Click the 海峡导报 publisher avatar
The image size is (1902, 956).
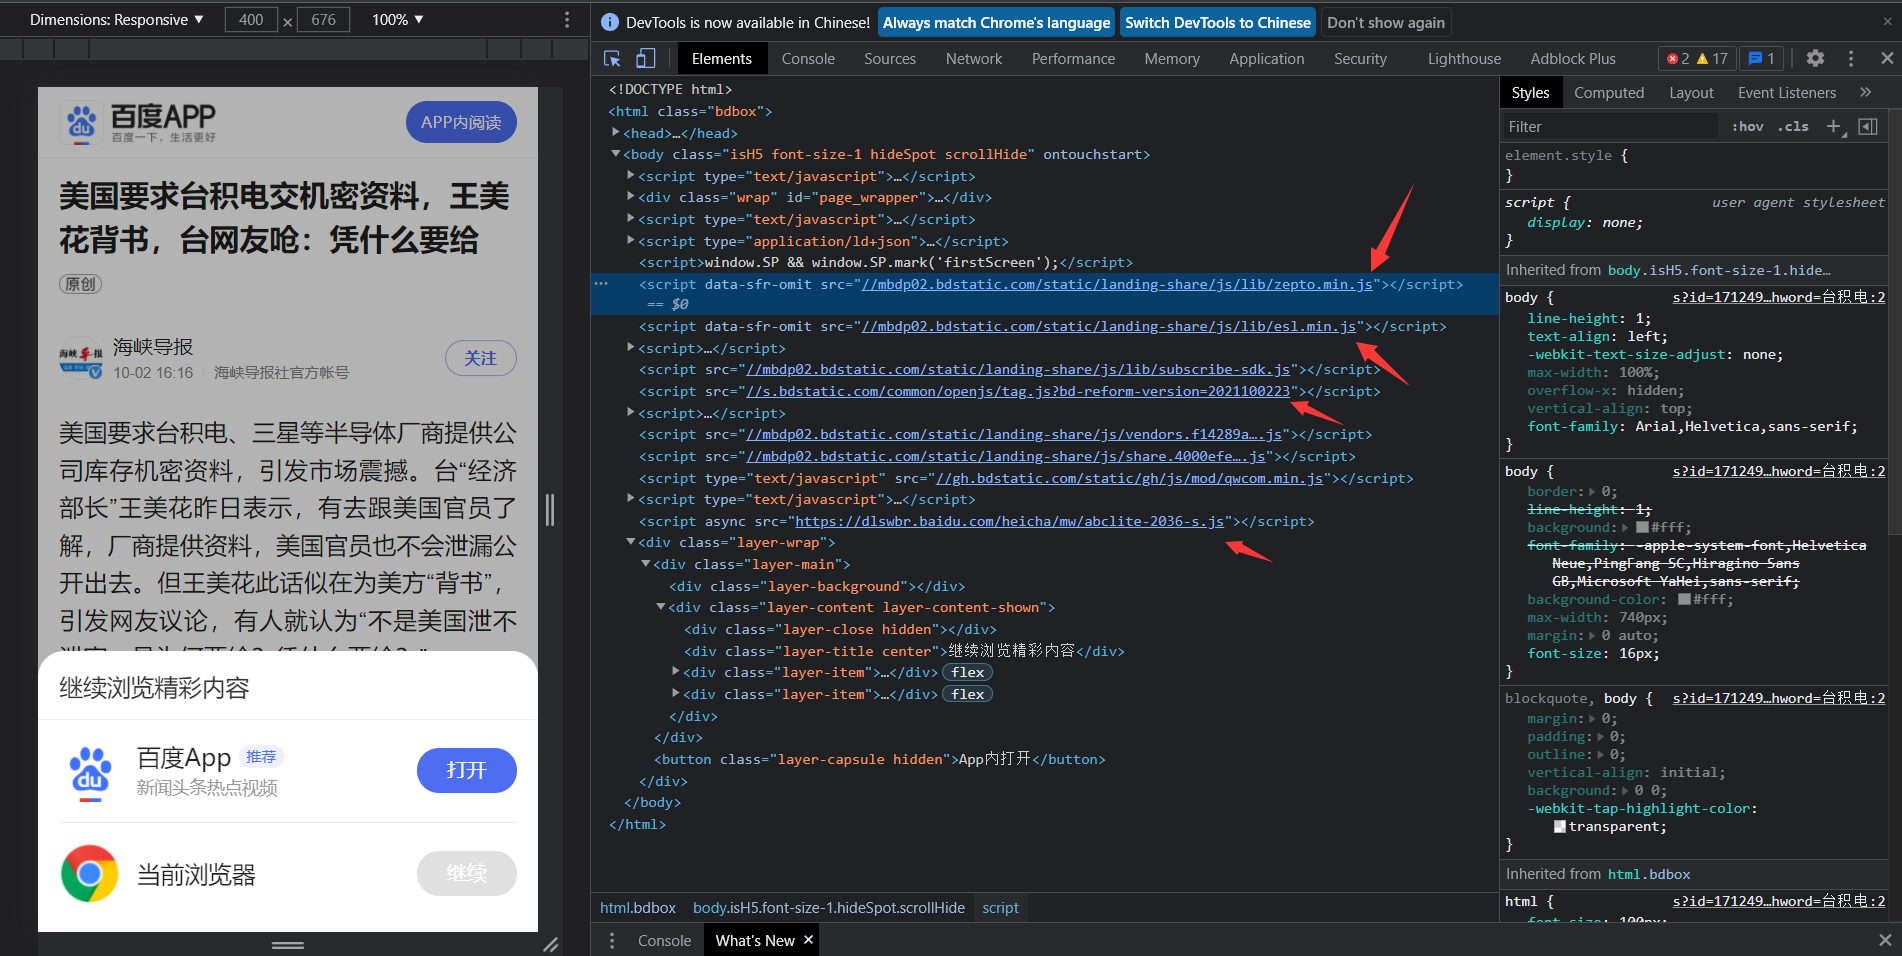tap(81, 359)
